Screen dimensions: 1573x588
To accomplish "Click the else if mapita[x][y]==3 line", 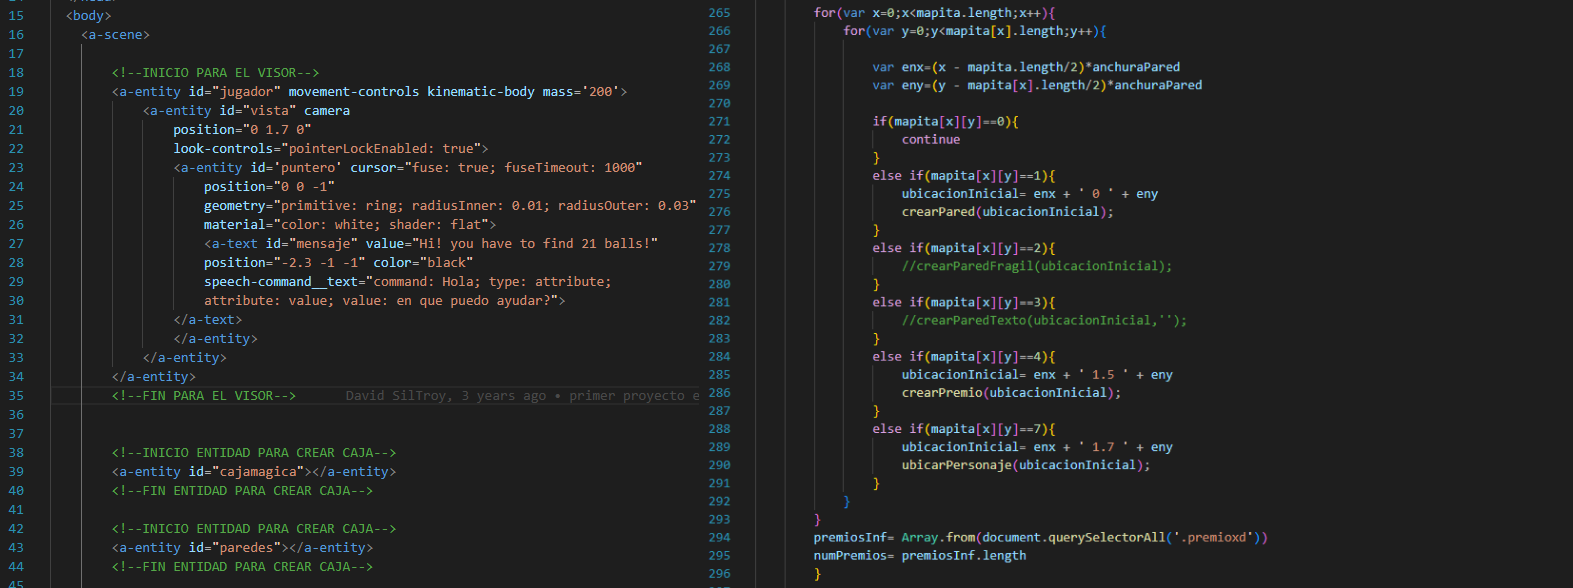I will pyautogui.click(x=964, y=302).
